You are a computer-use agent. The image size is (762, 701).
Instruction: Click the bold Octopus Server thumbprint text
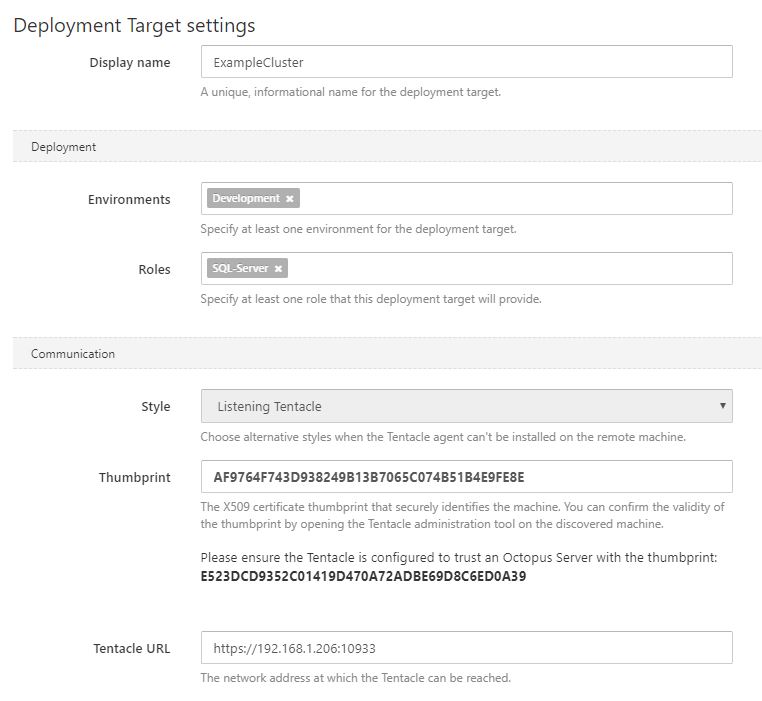click(x=363, y=576)
